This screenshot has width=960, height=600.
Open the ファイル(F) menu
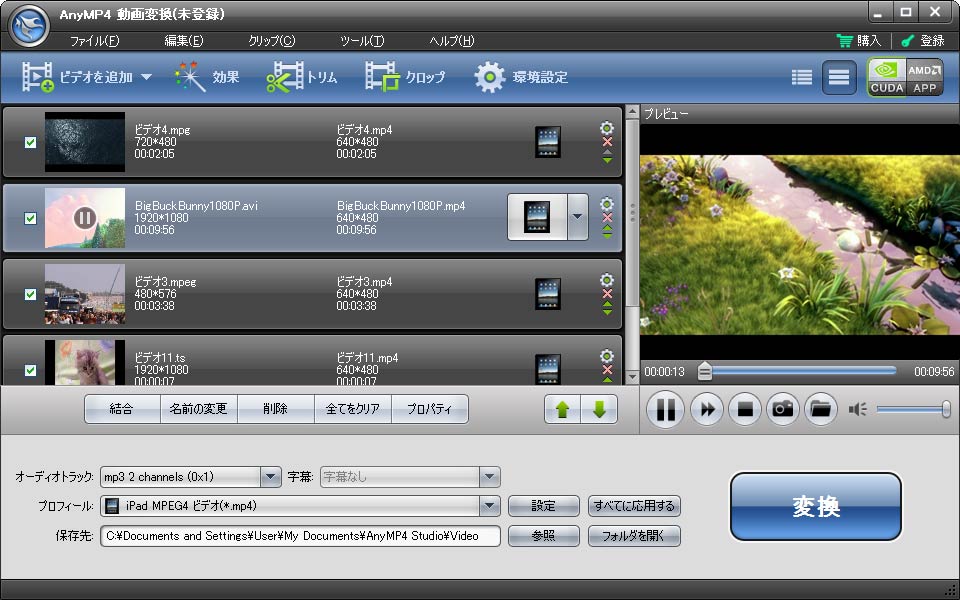tap(94, 41)
